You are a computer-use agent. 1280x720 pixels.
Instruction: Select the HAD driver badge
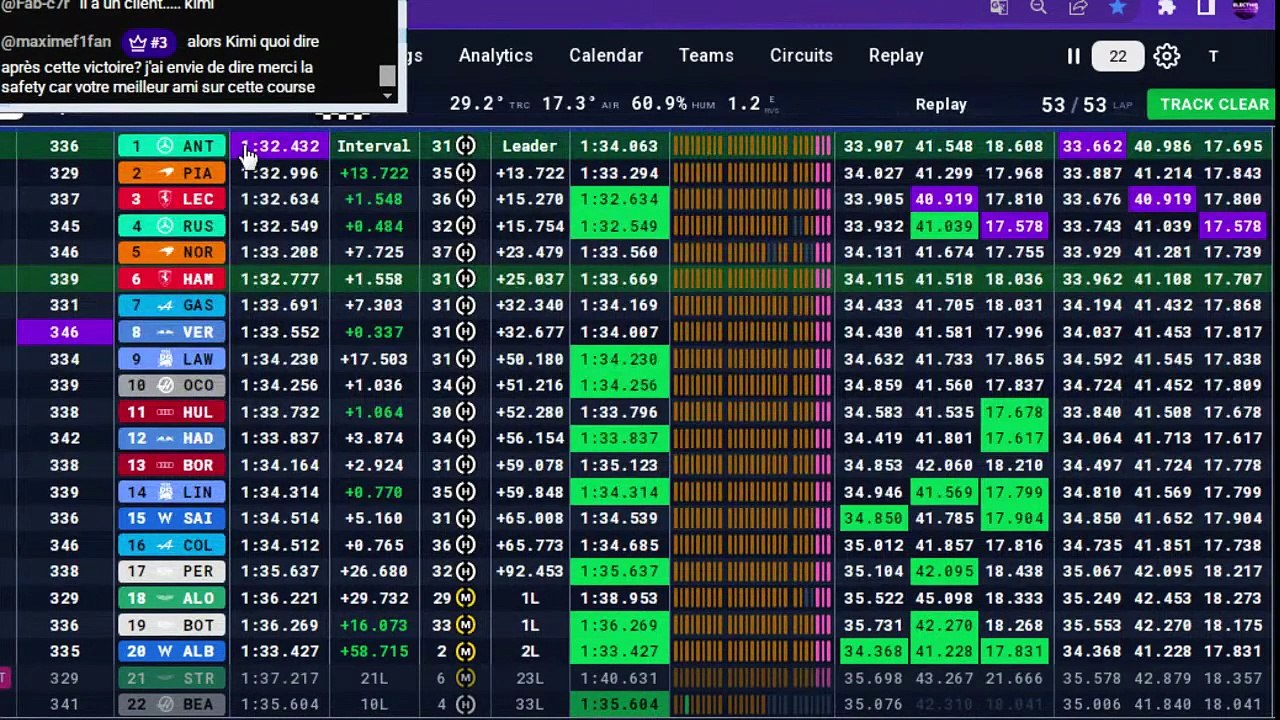[172, 438]
